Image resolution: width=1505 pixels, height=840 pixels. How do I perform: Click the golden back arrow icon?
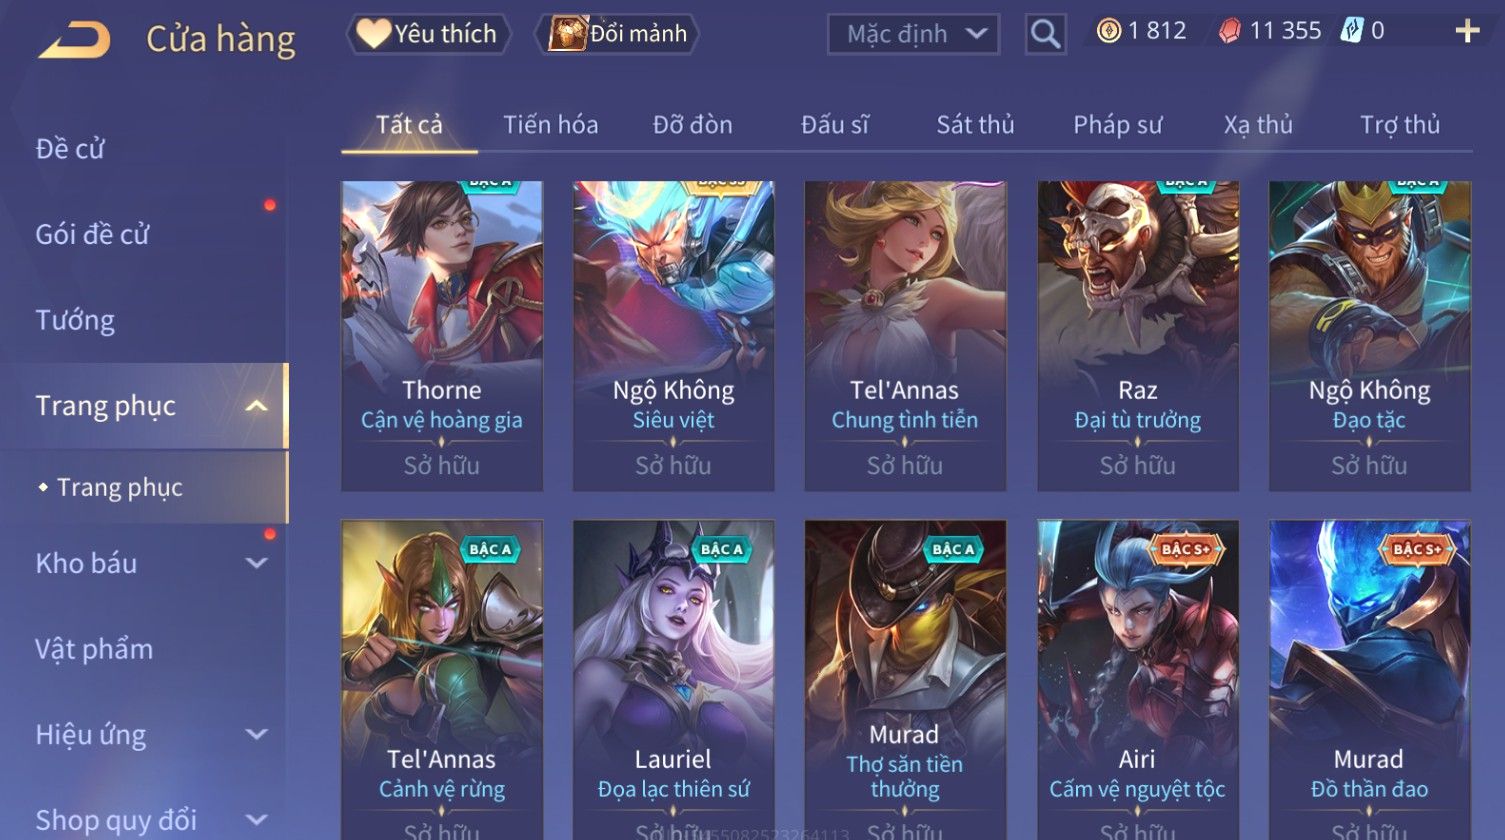point(76,39)
